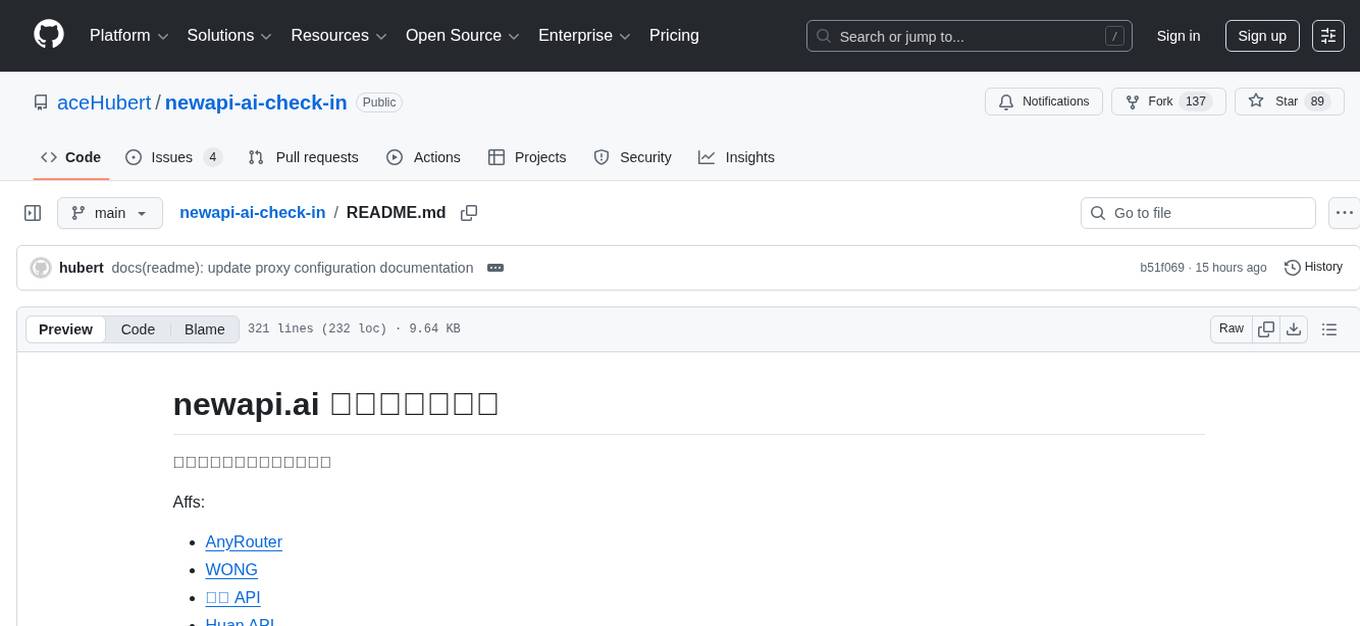Viewport: 1360px width, 626px height.
Task: Click the Go to file search field
Action: pyautogui.click(x=1197, y=212)
